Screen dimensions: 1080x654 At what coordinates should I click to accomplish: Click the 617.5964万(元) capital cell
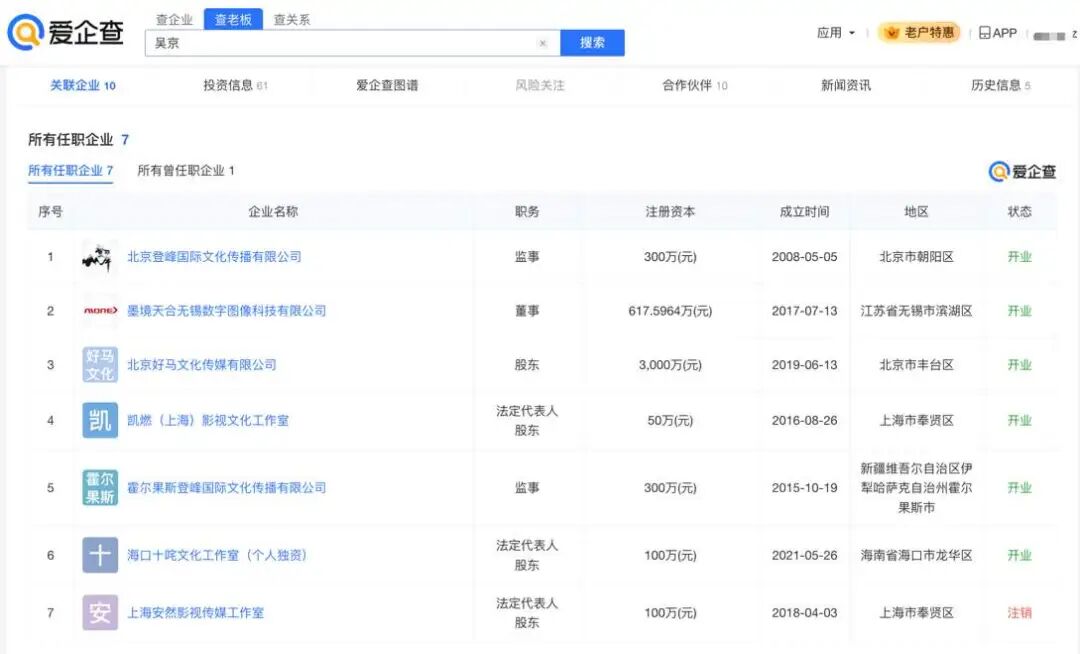coord(670,310)
